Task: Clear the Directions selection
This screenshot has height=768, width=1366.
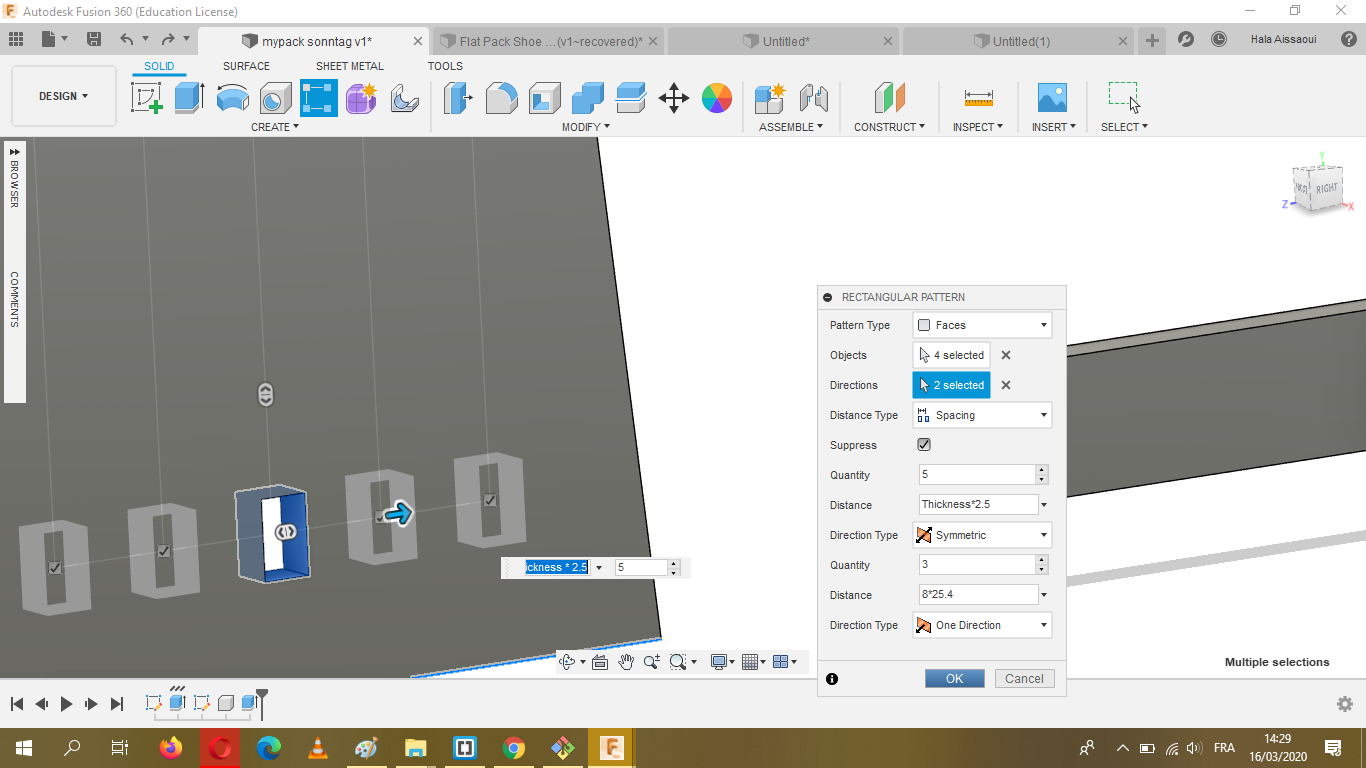Action: point(1006,385)
